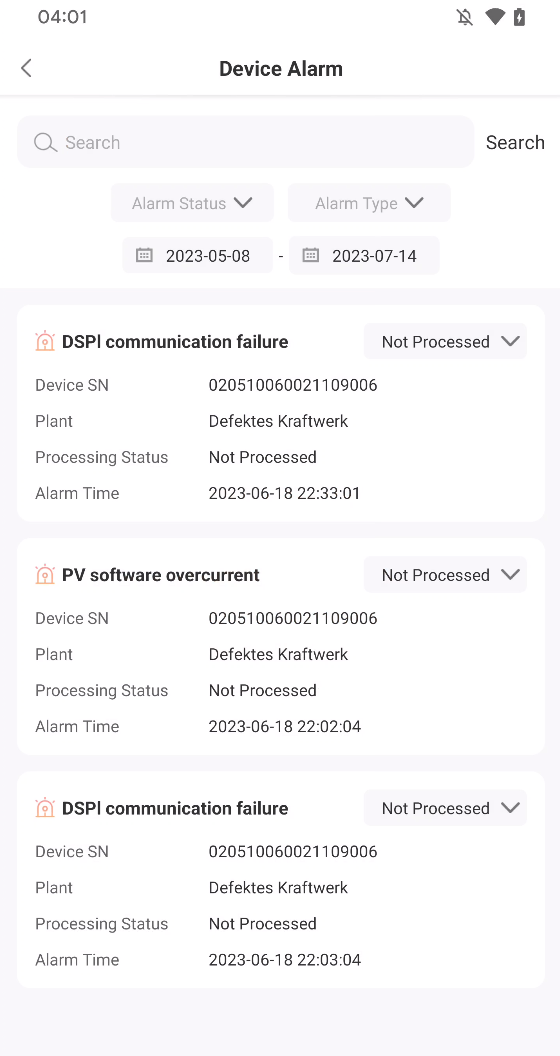Image resolution: width=560 pixels, height=1056 pixels.
Task: Tap the last DSPI failure alarm icon
Action: [44, 807]
